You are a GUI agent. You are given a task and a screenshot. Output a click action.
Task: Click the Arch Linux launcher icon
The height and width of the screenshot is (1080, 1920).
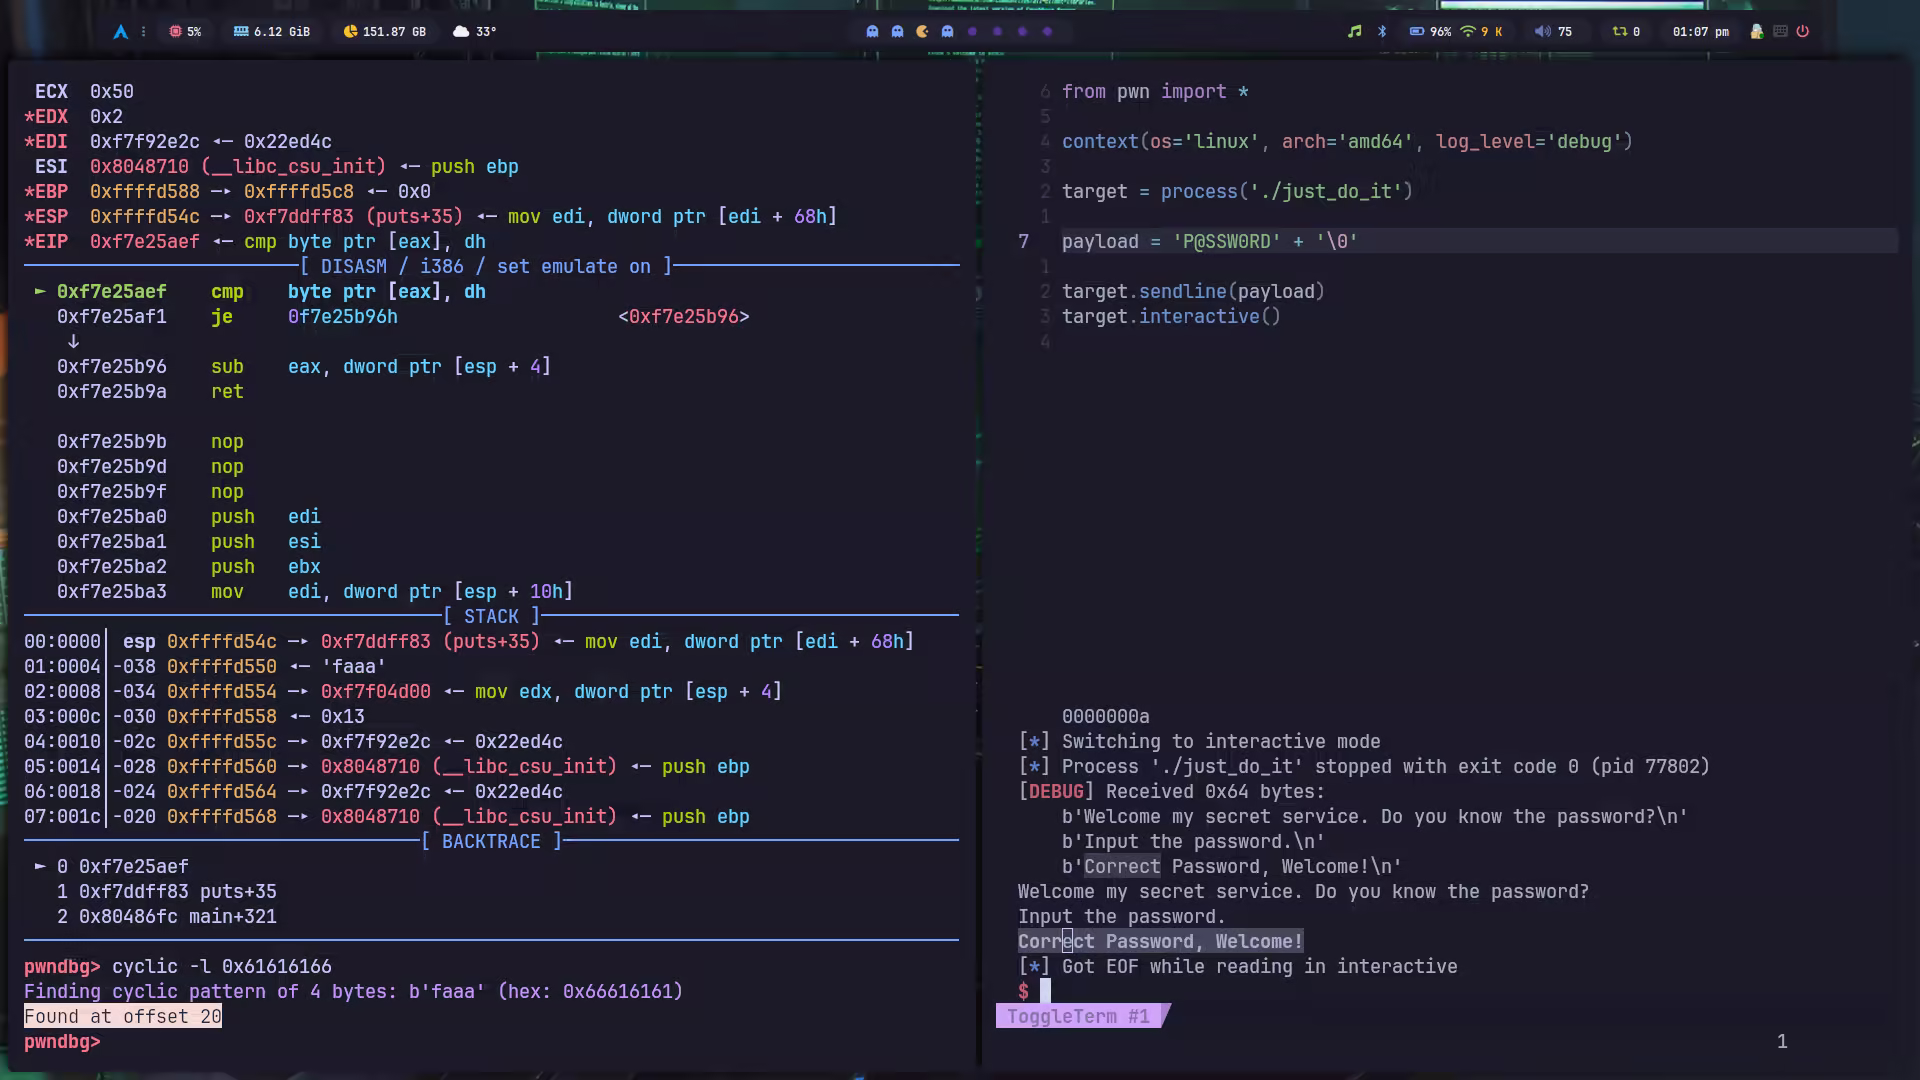click(x=120, y=31)
